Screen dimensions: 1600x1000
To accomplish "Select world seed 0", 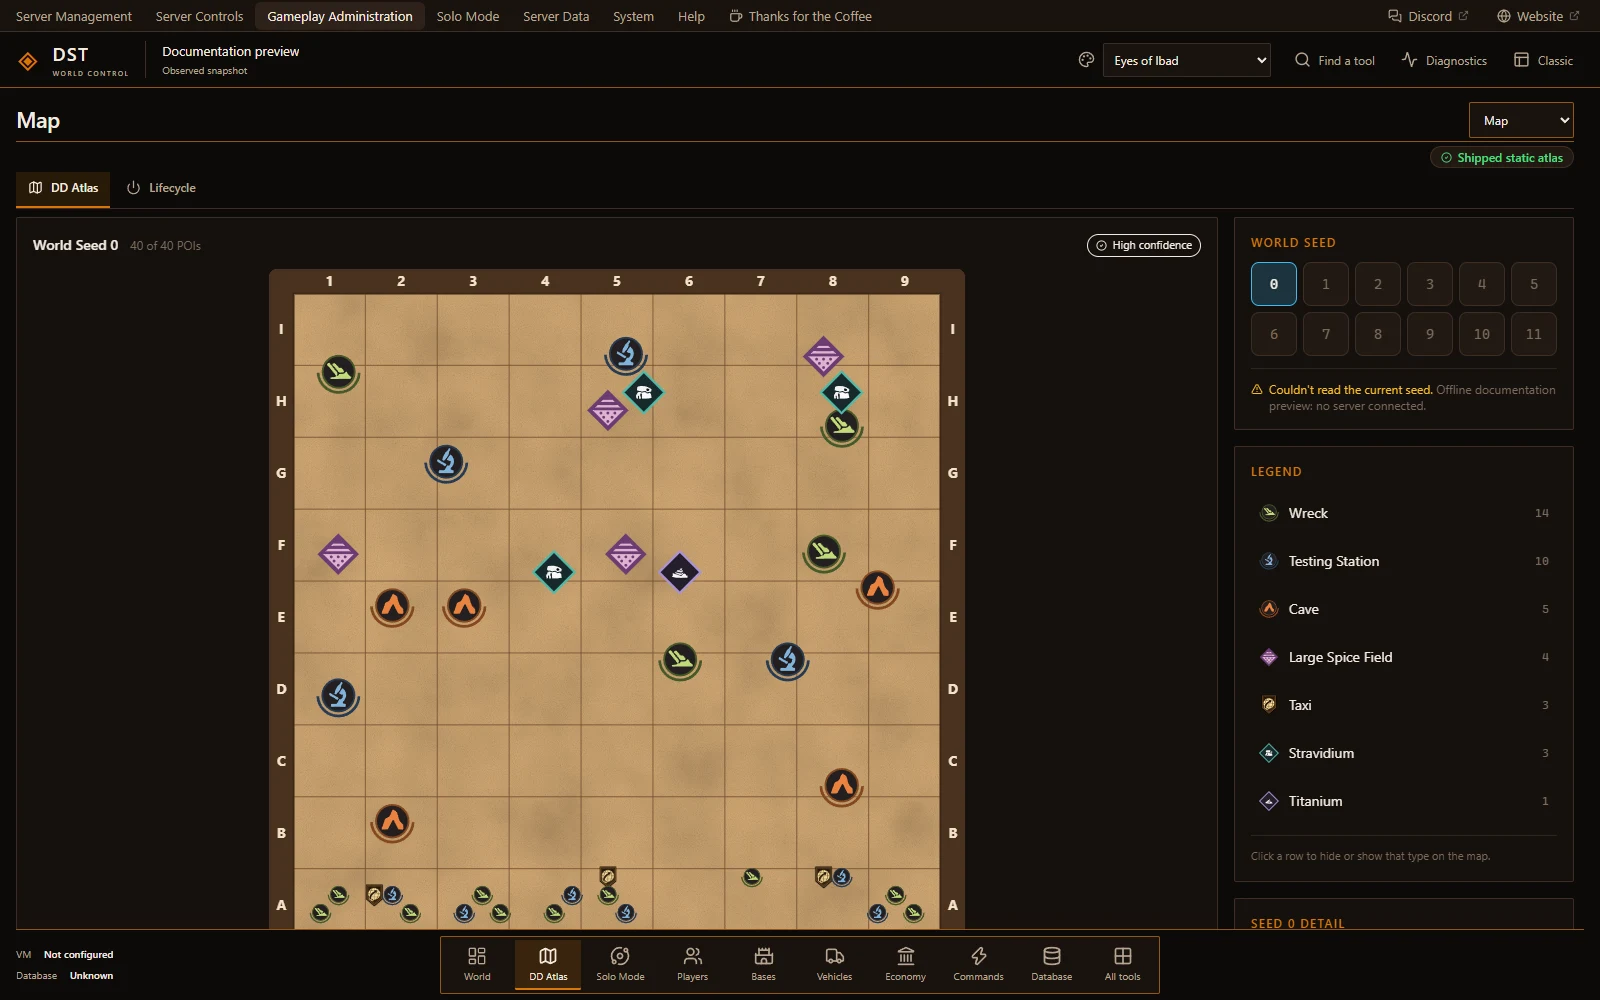I will [1274, 284].
